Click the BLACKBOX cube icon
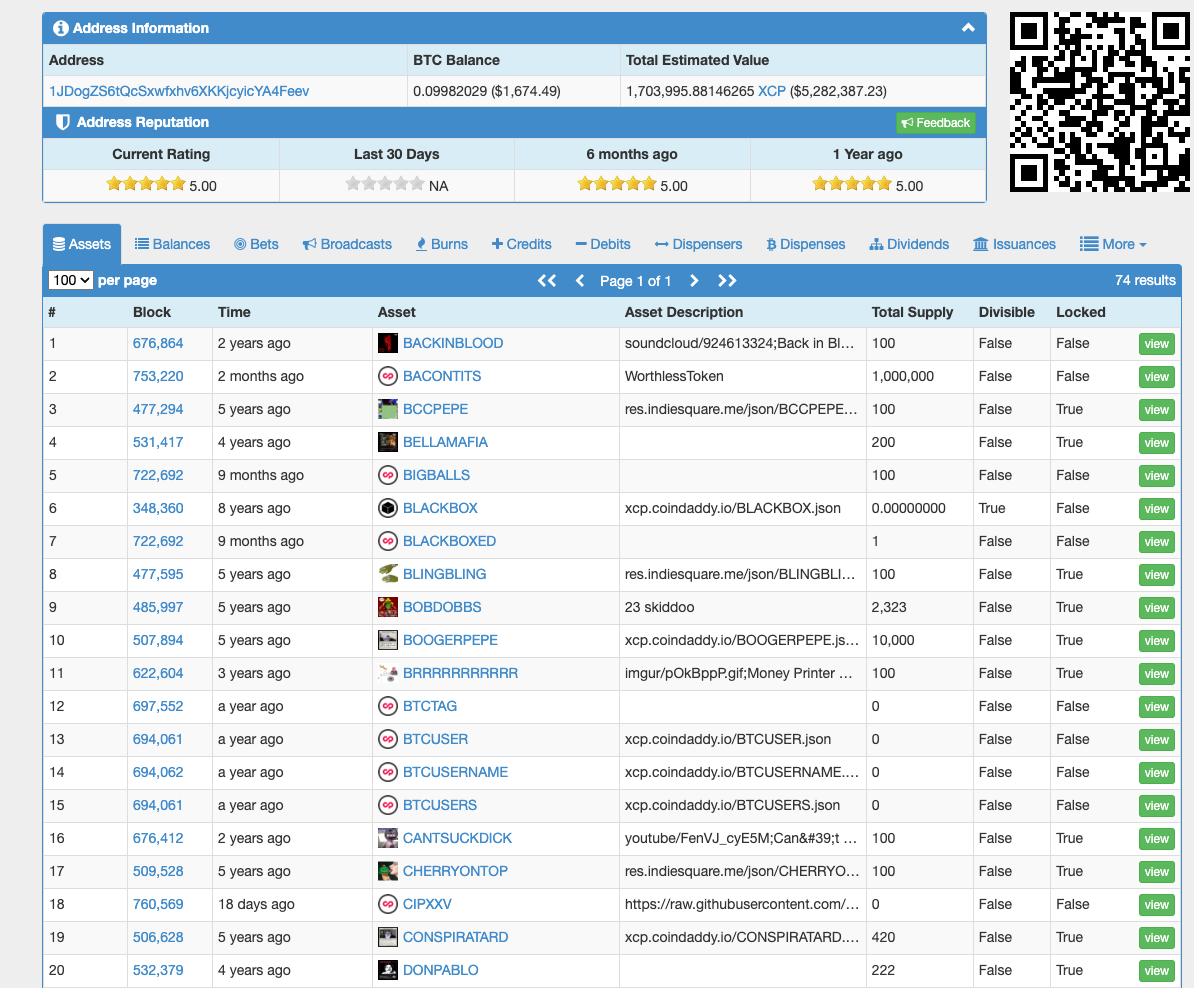Viewport: 1194px width, 988px height. pos(388,508)
